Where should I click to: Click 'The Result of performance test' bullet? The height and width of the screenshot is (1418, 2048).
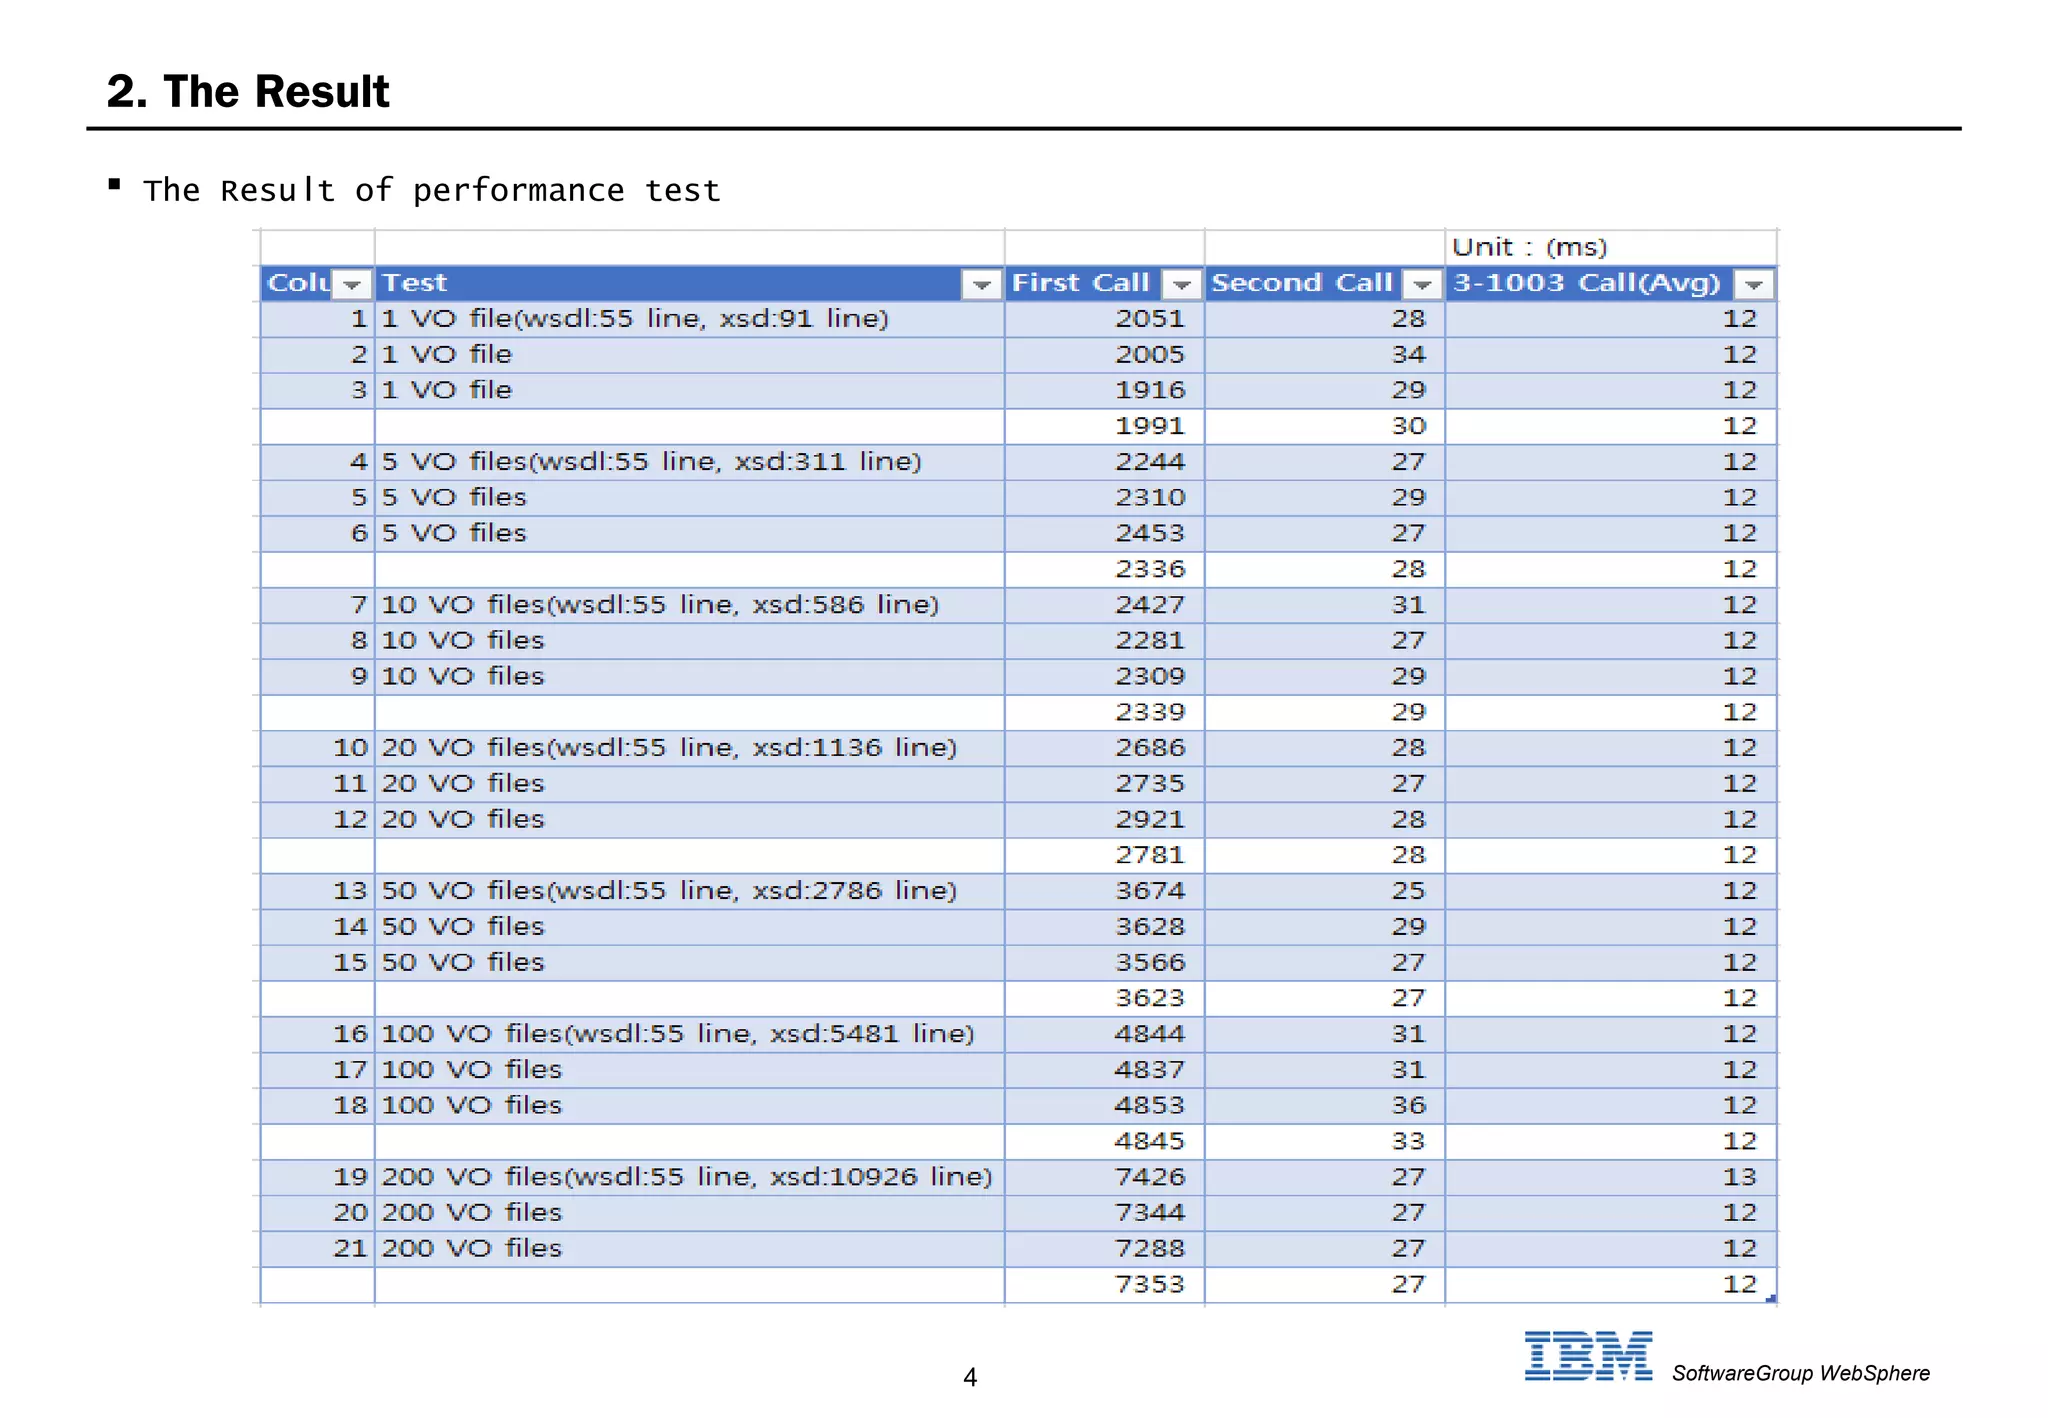[x=431, y=190]
